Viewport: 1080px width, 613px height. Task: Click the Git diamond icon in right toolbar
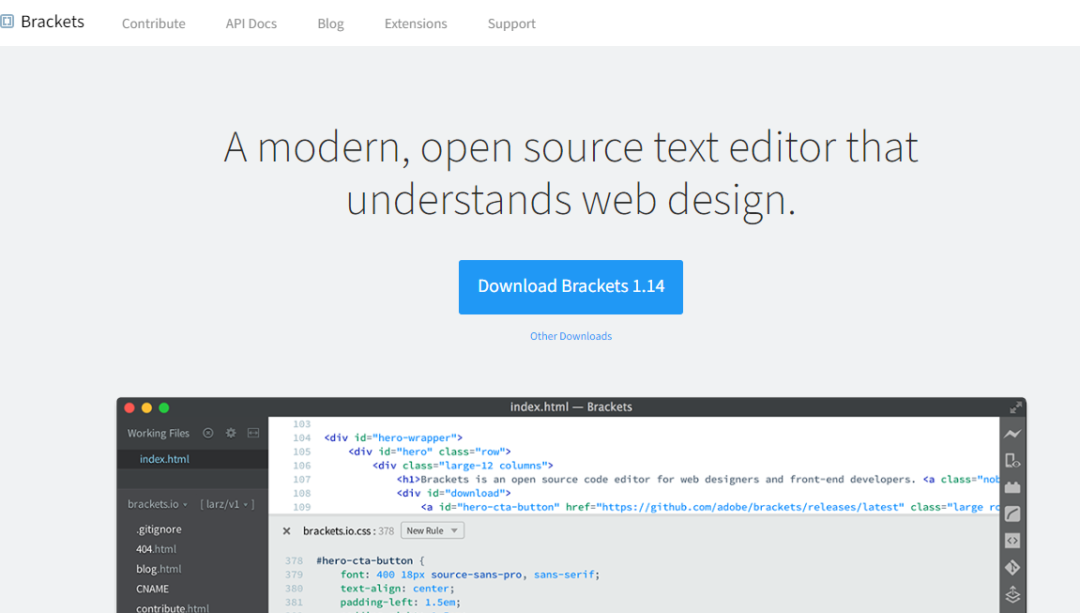1012,568
